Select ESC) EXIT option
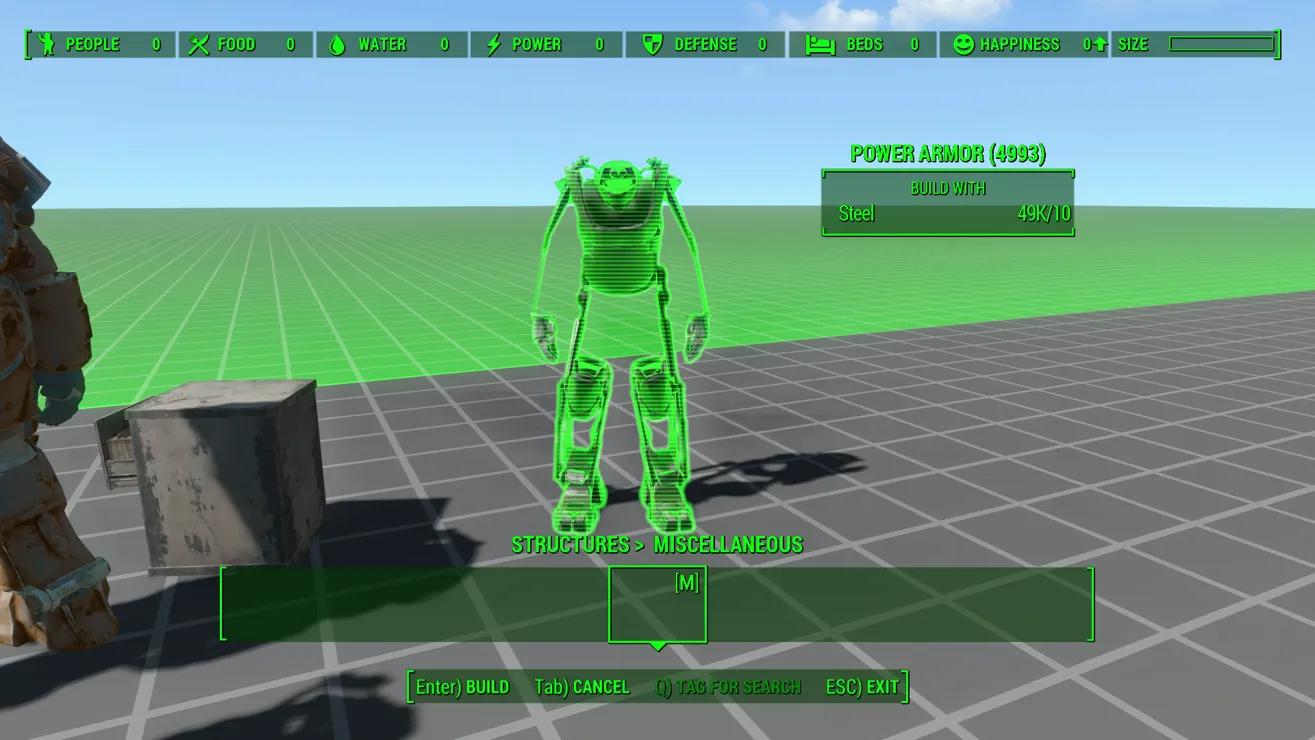Image resolution: width=1315 pixels, height=740 pixels. click(x=862, y=687)
